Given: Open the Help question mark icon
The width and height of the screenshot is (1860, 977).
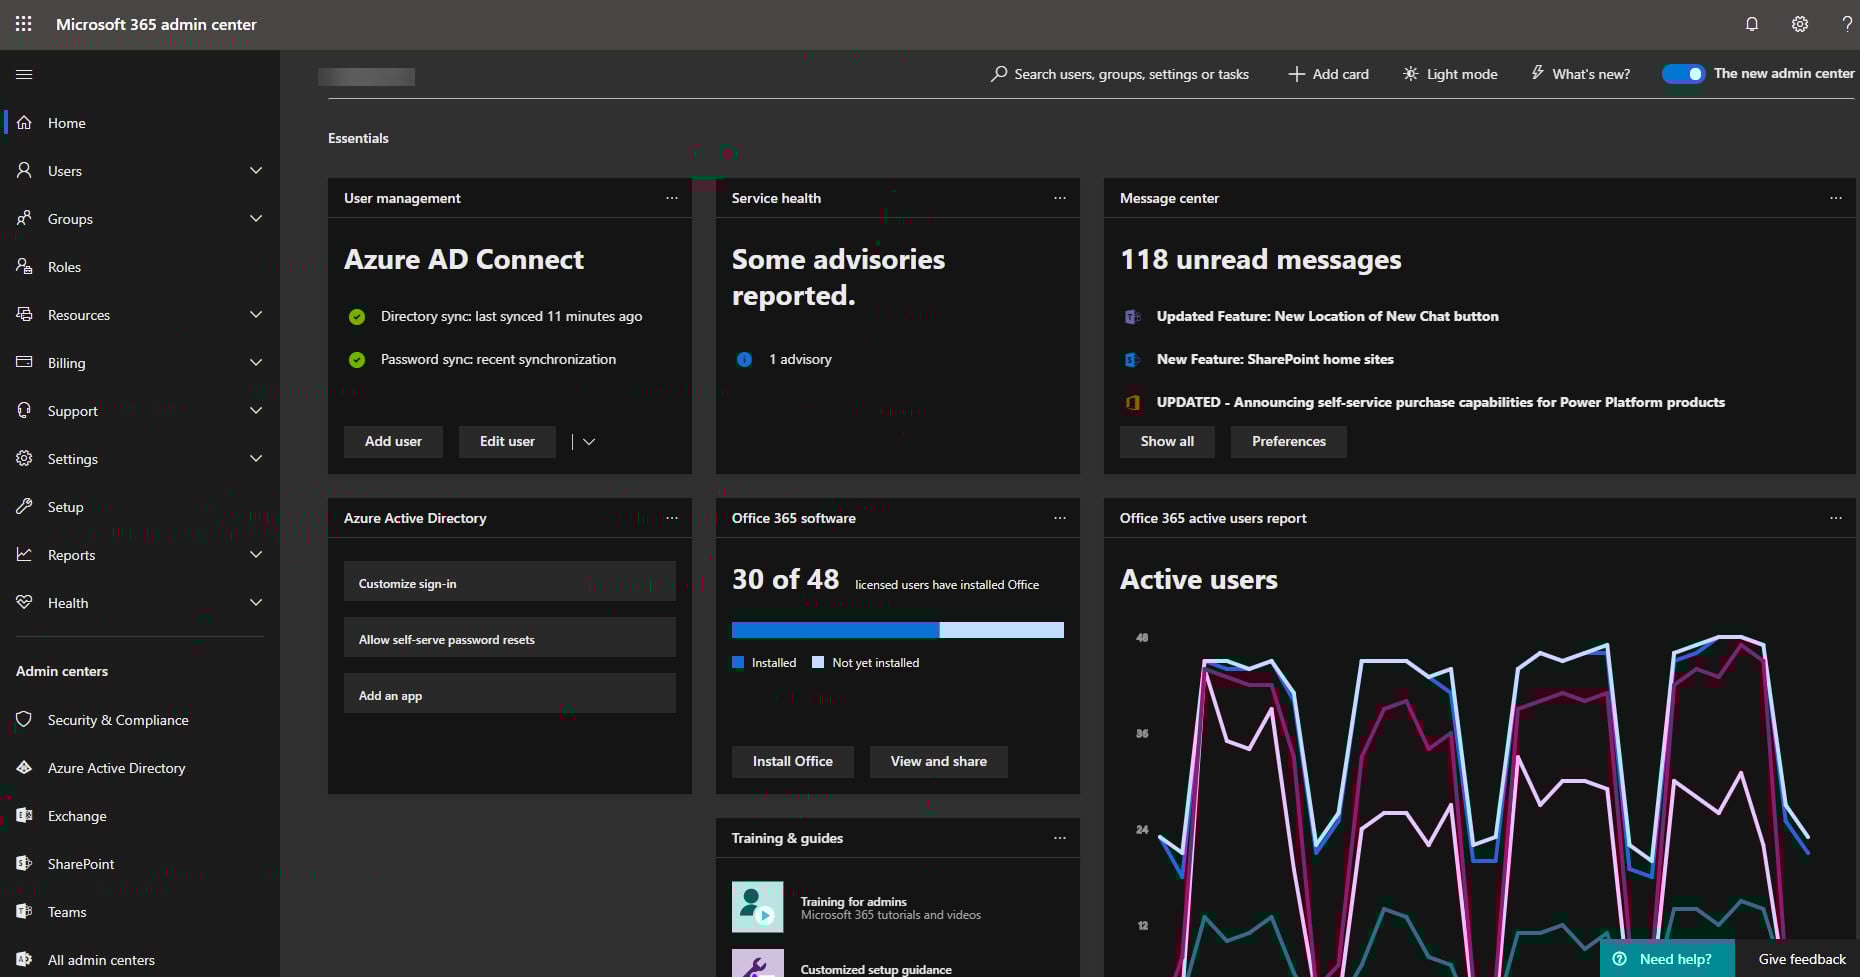Looking at the screenshot, I should click(x=1846, y=24).
